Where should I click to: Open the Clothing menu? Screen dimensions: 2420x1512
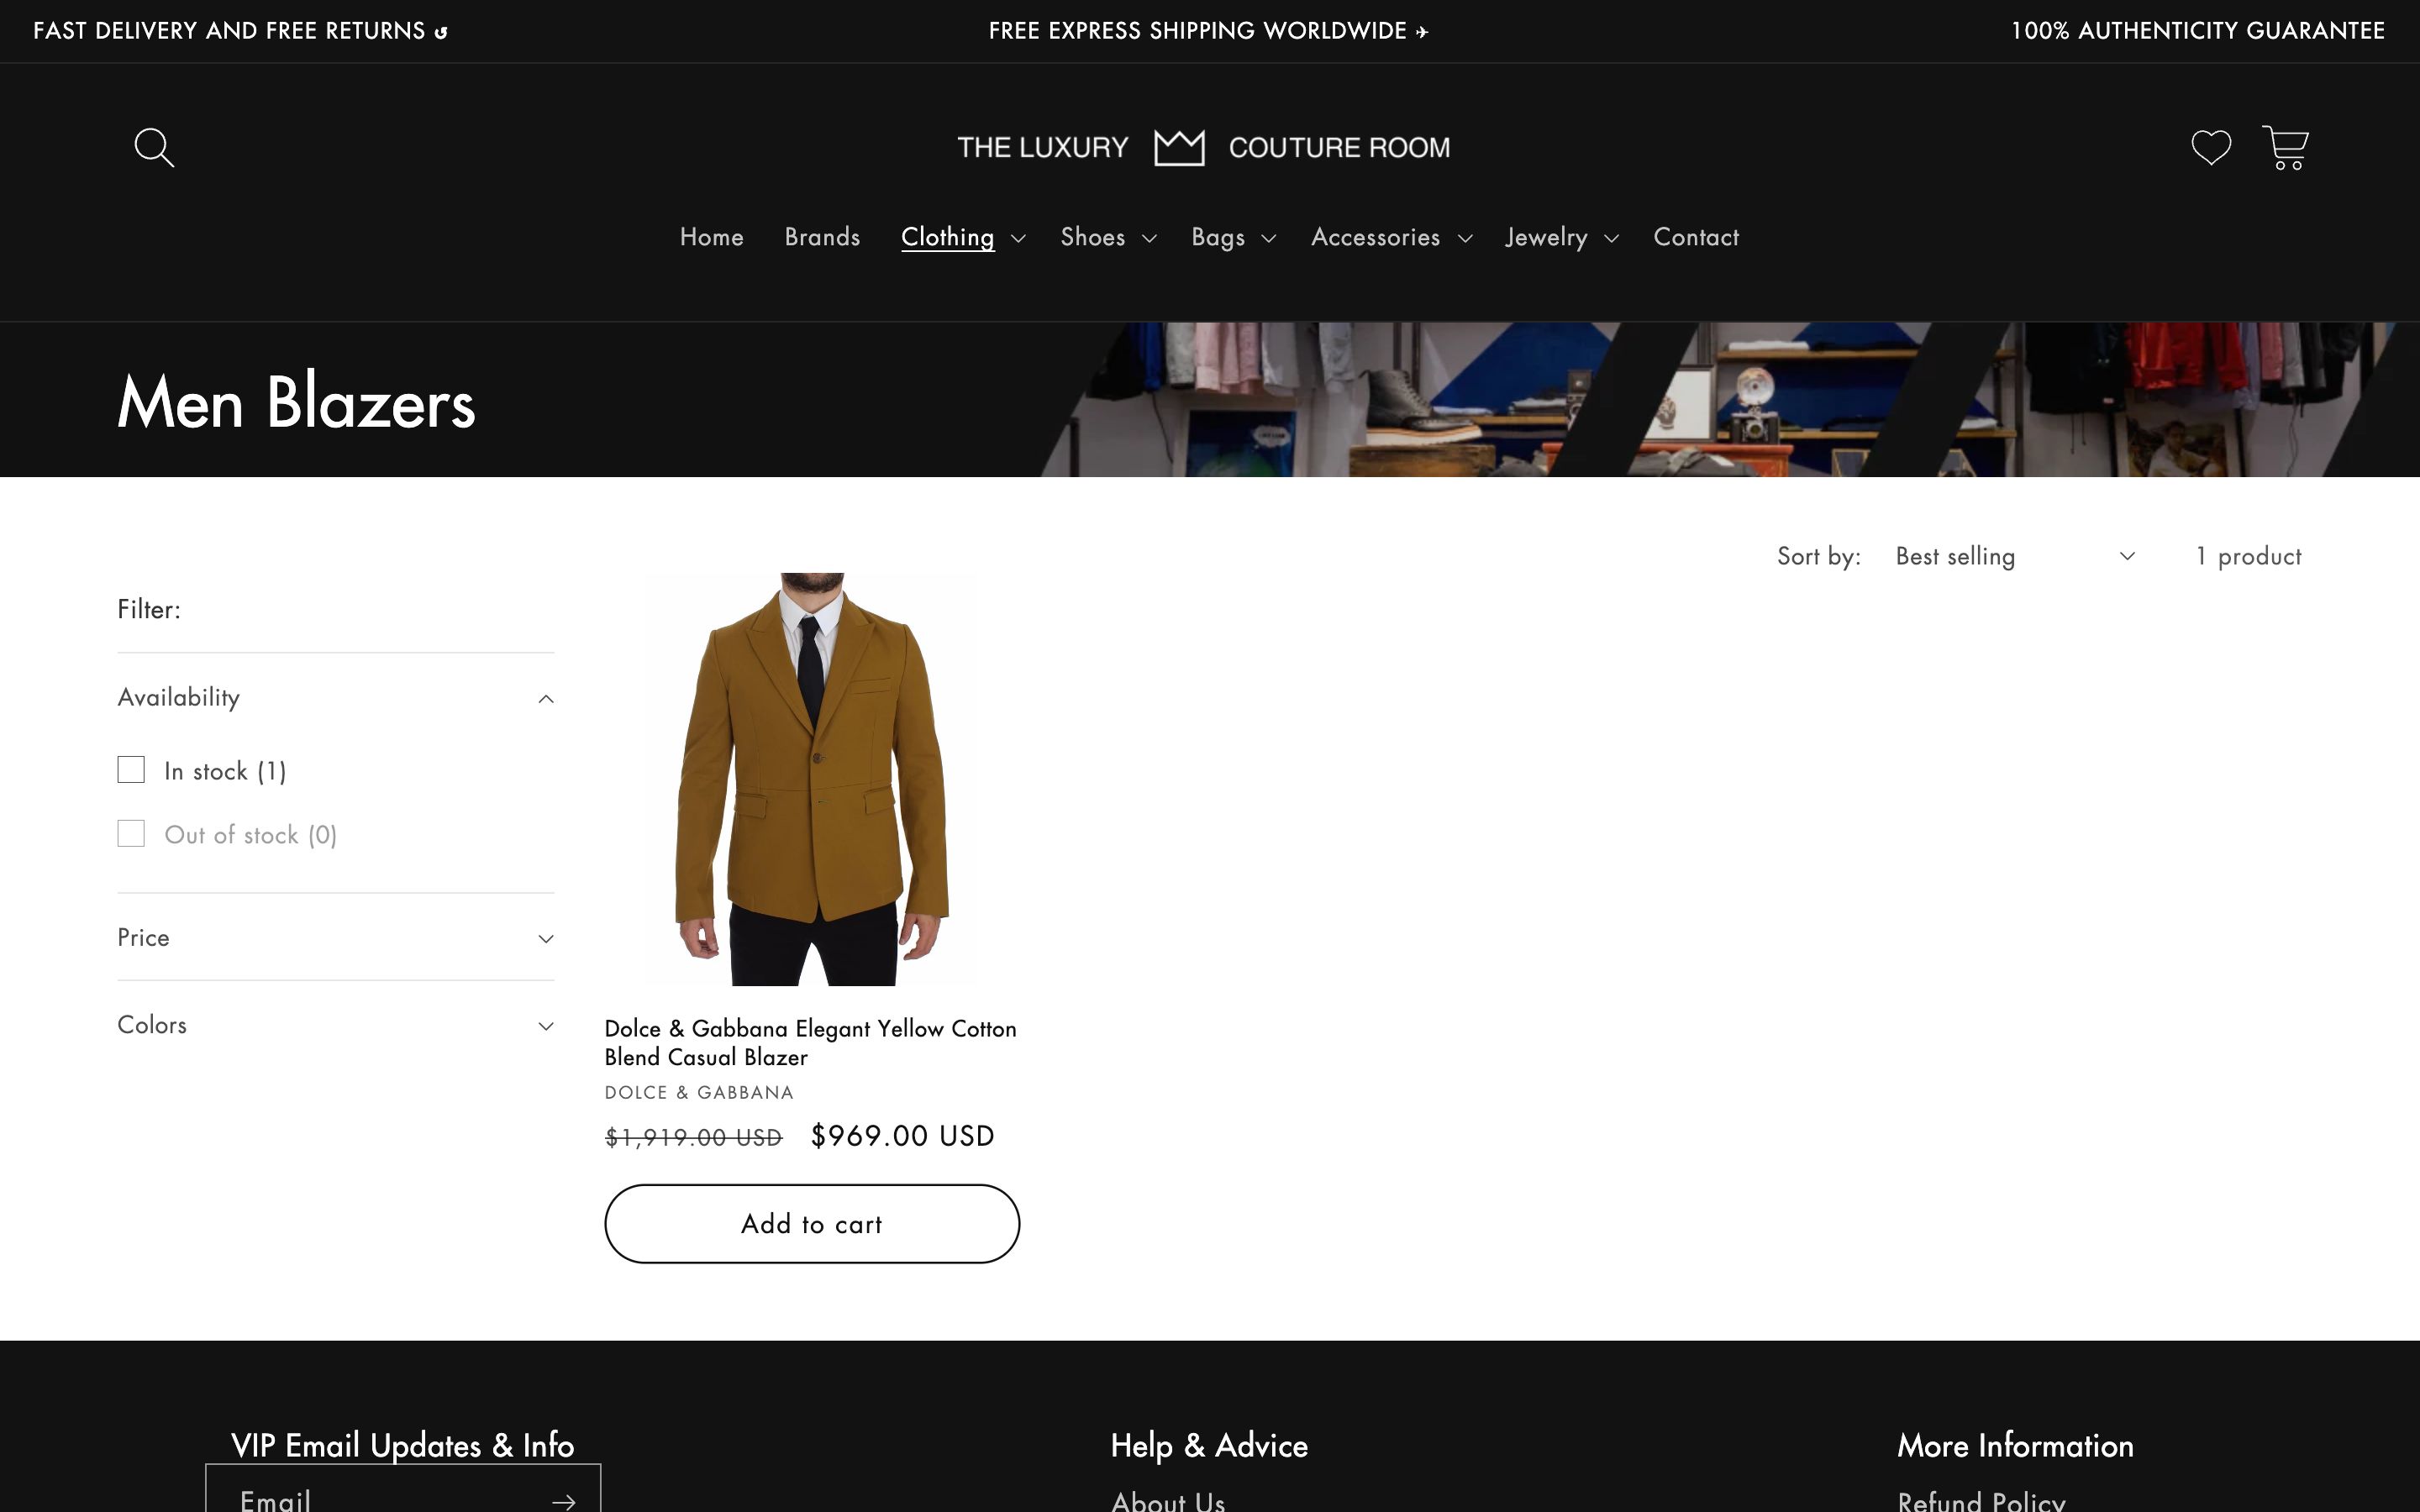click(x=947, y=238)
